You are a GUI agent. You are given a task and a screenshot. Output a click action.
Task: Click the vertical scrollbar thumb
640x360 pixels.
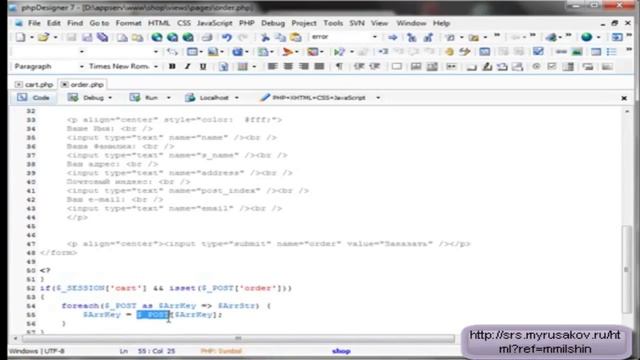[x=627, y=269]
